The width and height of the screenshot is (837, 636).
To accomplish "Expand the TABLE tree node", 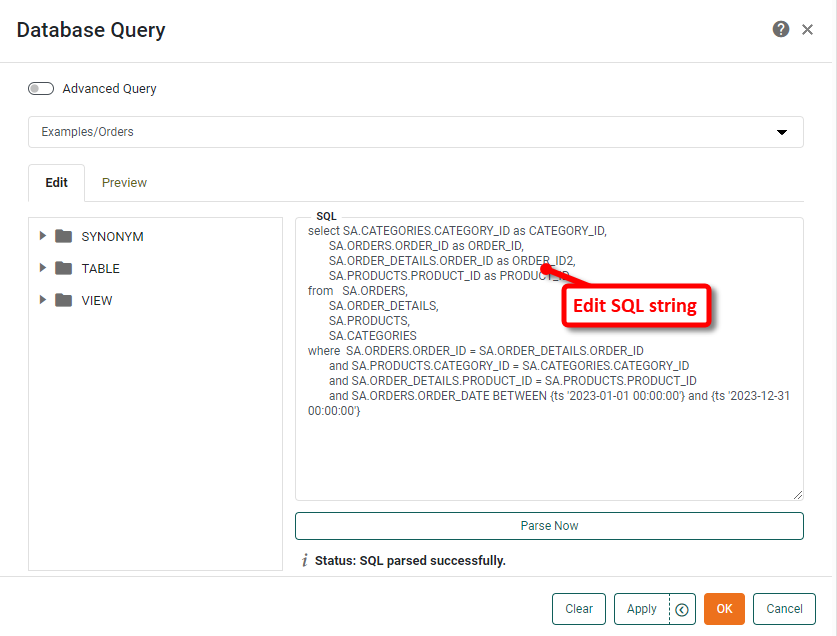I will click(x=42, y=268).
